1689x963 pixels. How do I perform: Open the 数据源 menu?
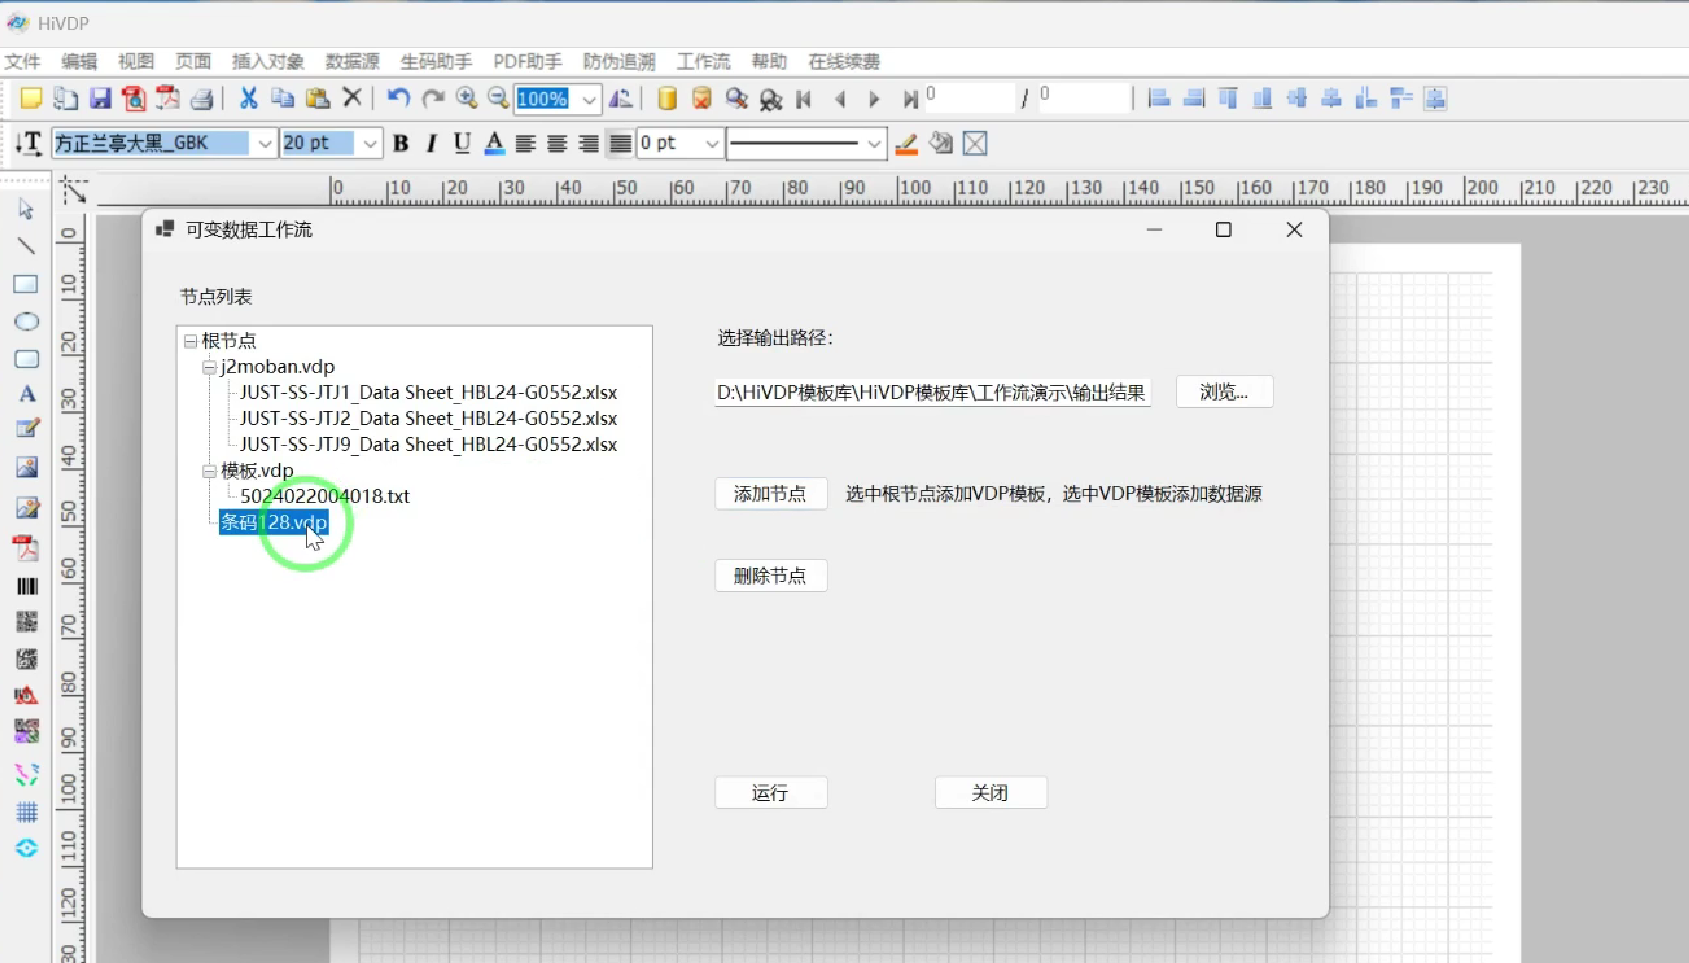[352, 62]
